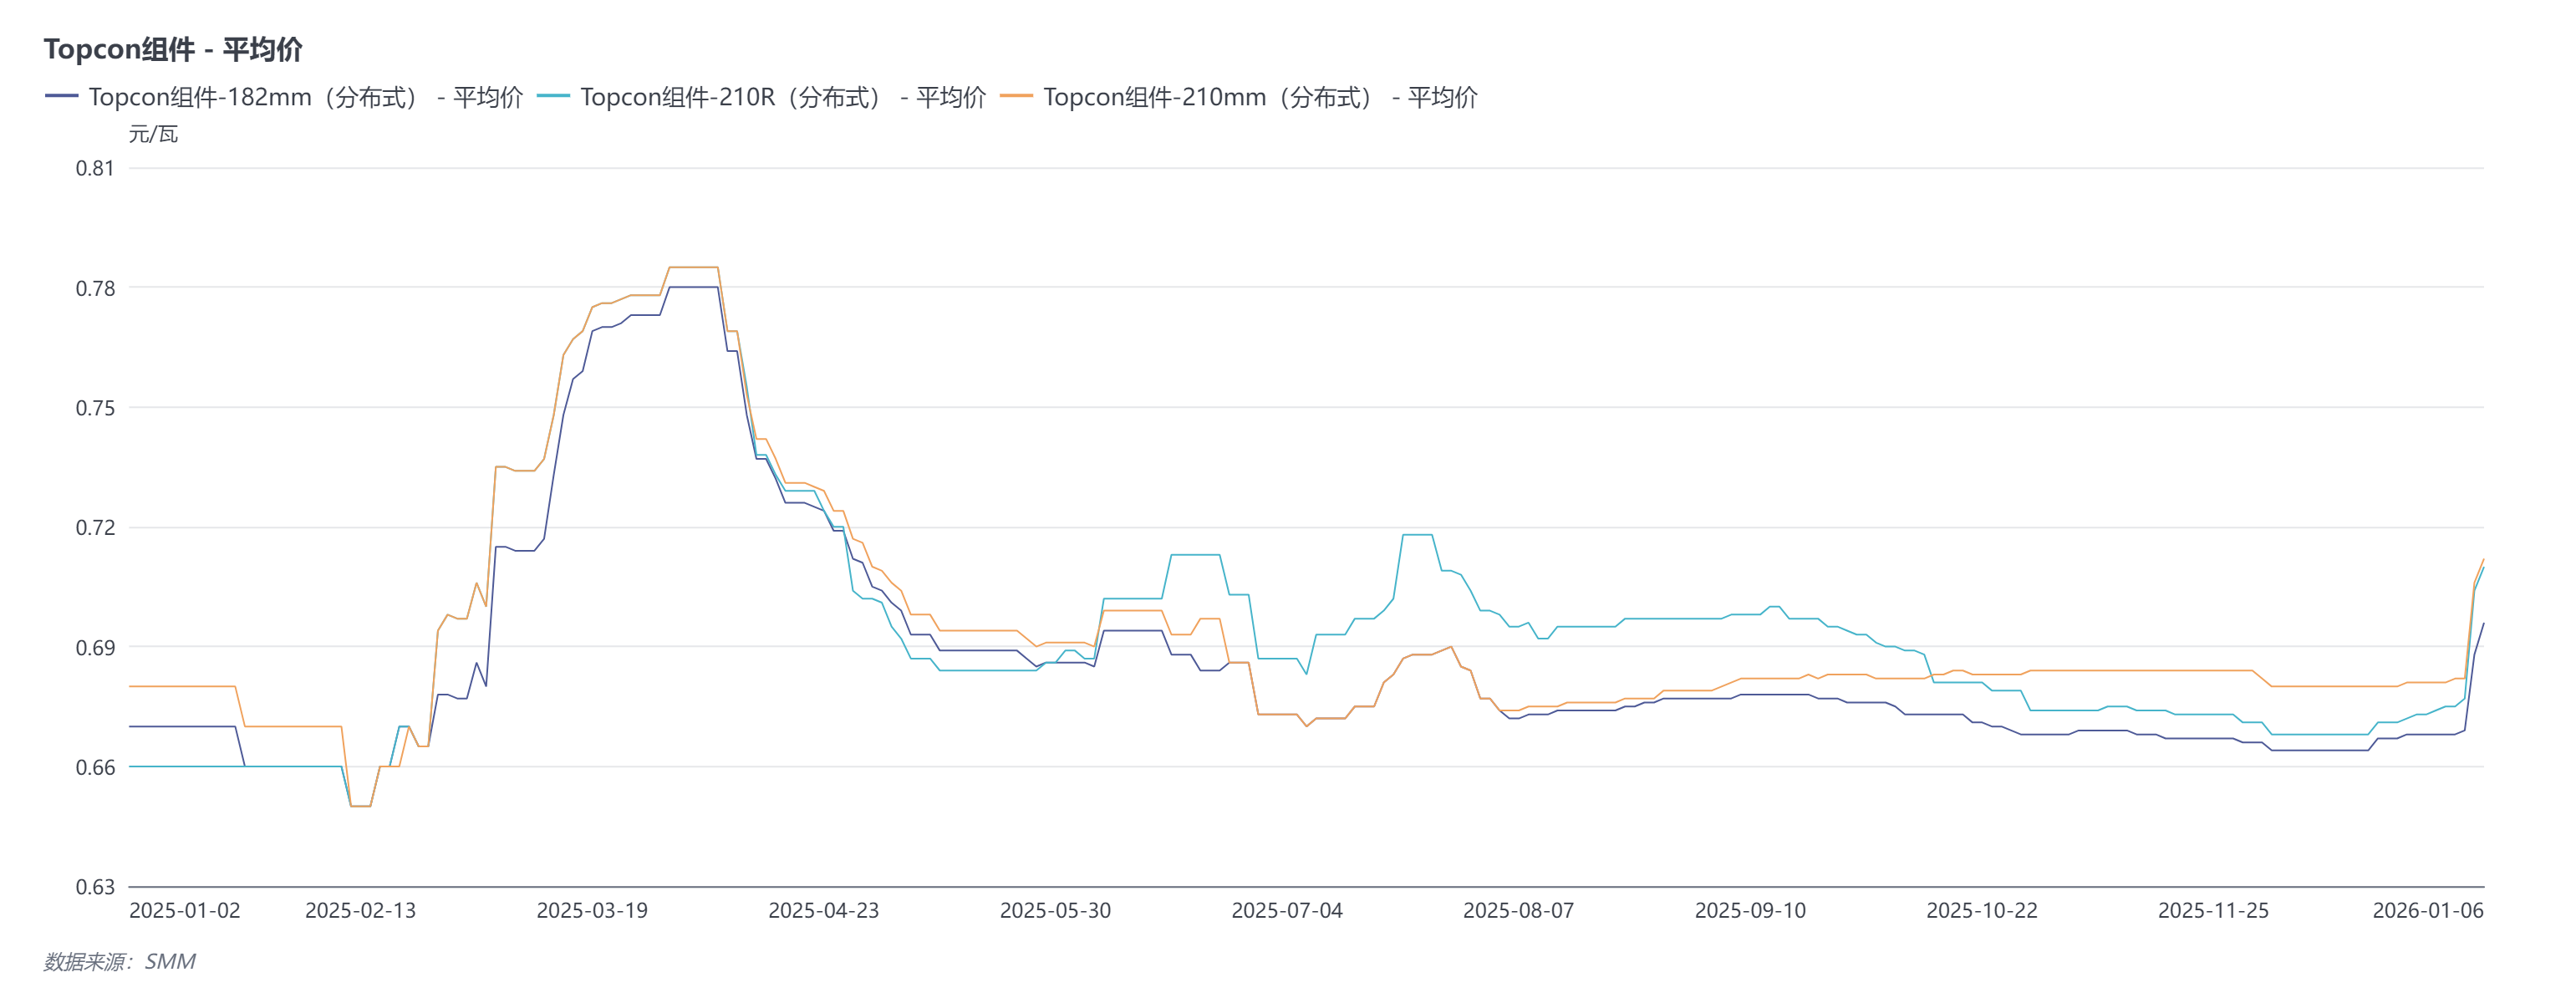Image resolution: width=2576 pixels, height=1003 pixels.
Task: Click the 0.81 y-axis value label
Action: (x=95, y=168)
